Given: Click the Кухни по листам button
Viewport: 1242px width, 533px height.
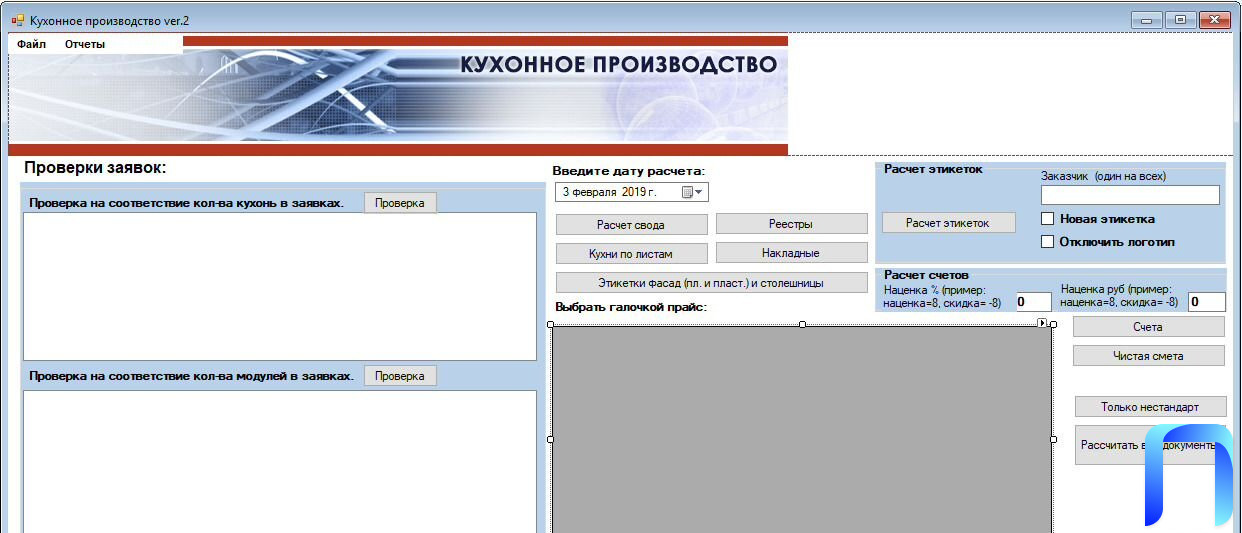Looking at the screenshot, I should tap(631, 254).
